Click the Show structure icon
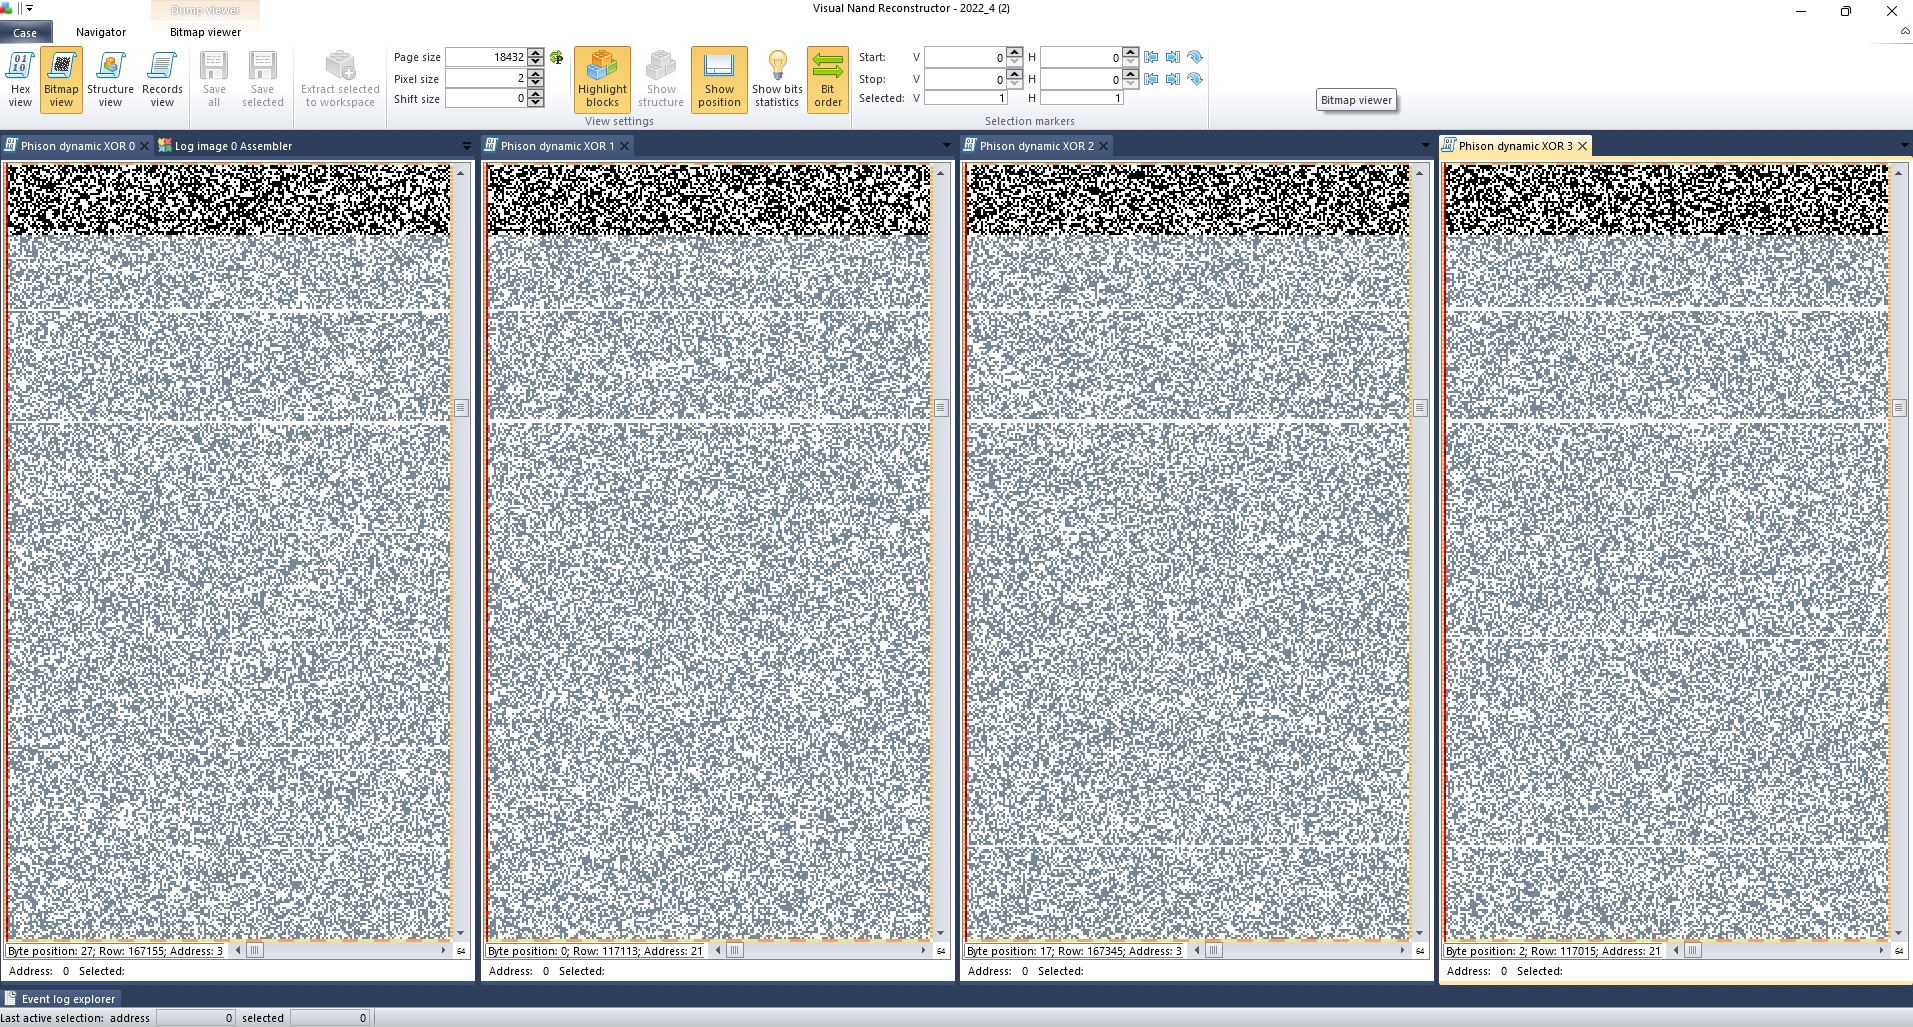 (661, 79)
